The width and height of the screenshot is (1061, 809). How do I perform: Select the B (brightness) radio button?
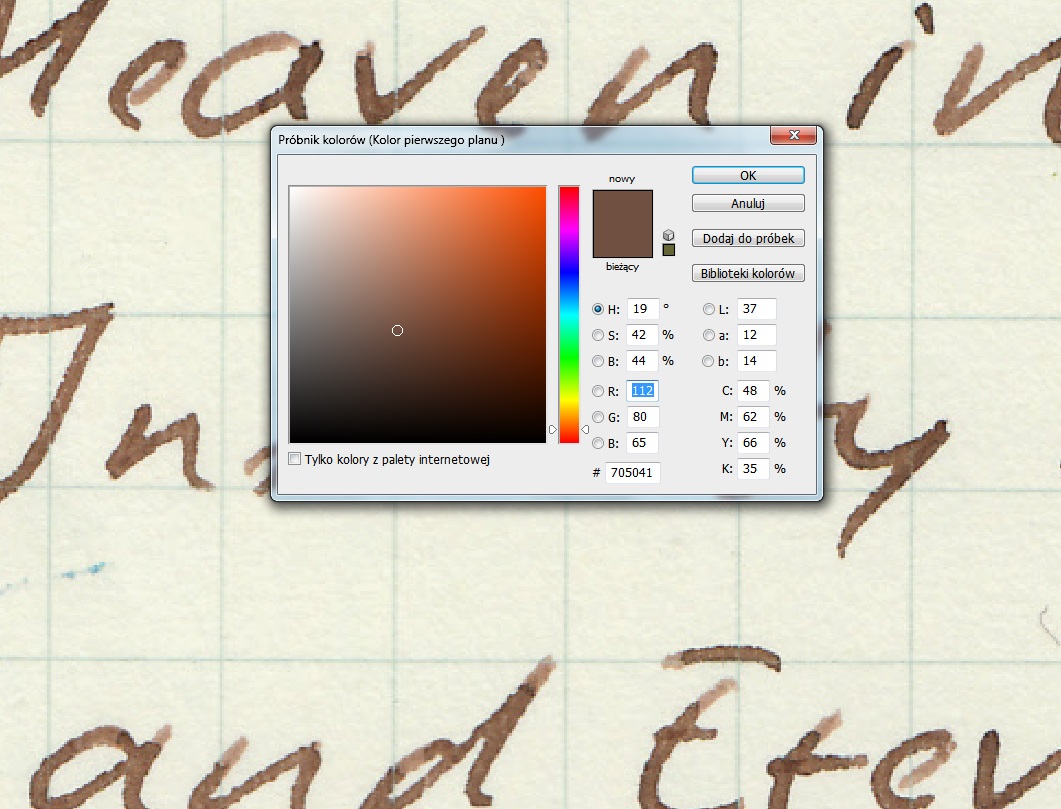pyautogui.click(x=598, y=362)
